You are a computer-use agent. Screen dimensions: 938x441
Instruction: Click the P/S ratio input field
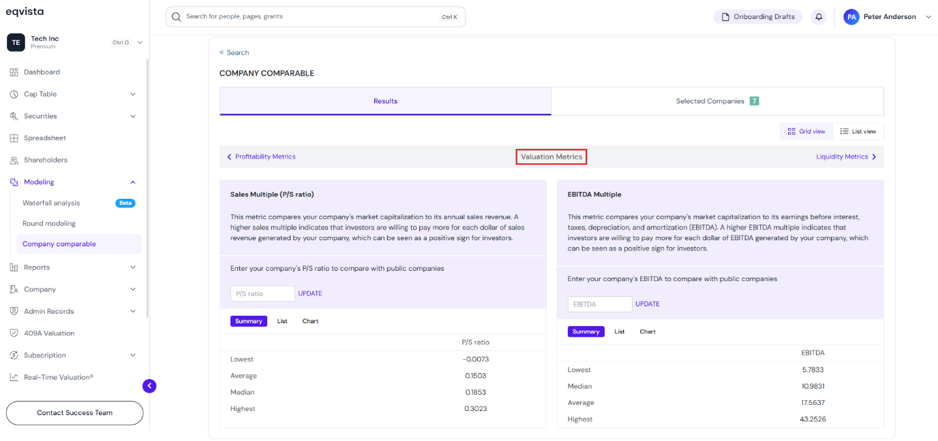click(263, 294)
